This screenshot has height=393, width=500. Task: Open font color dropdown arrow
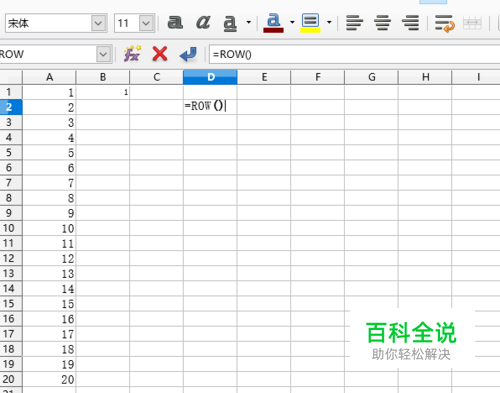click(x=292, y=23)
